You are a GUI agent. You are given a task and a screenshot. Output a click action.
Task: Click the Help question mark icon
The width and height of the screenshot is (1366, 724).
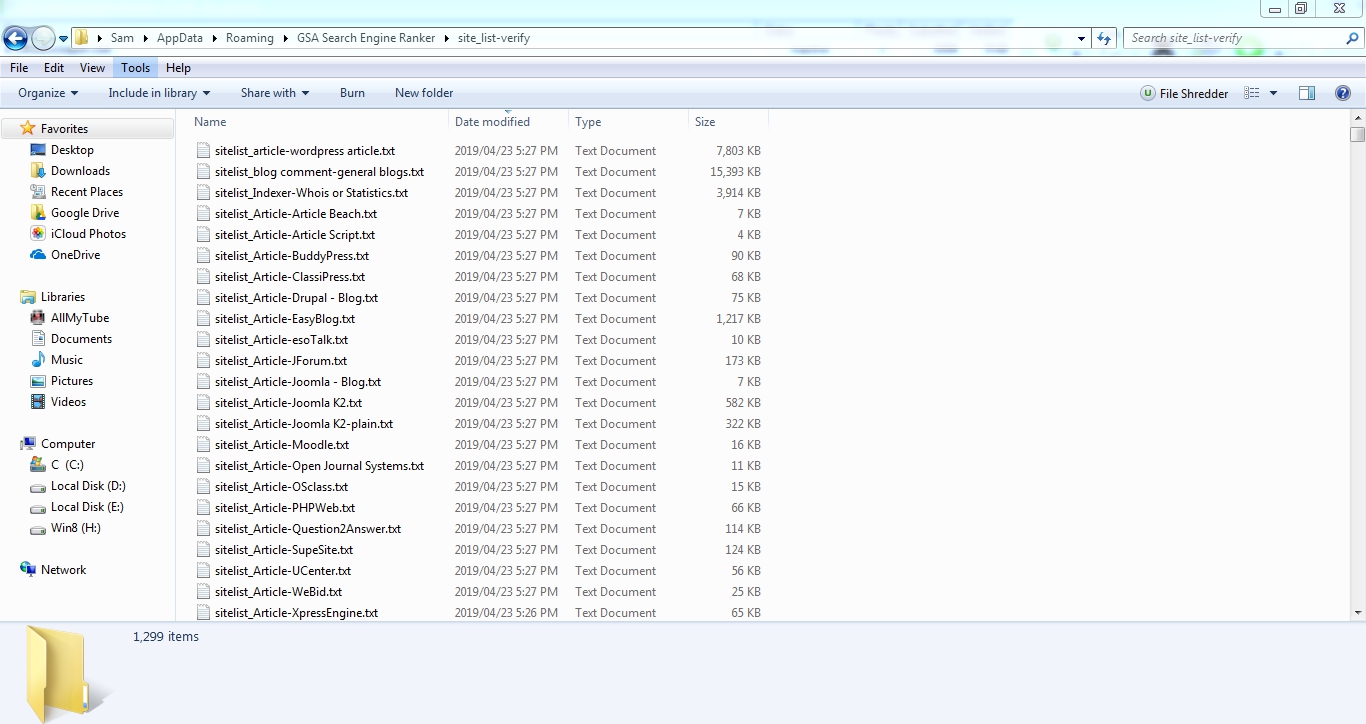[x=1343, y=93]
